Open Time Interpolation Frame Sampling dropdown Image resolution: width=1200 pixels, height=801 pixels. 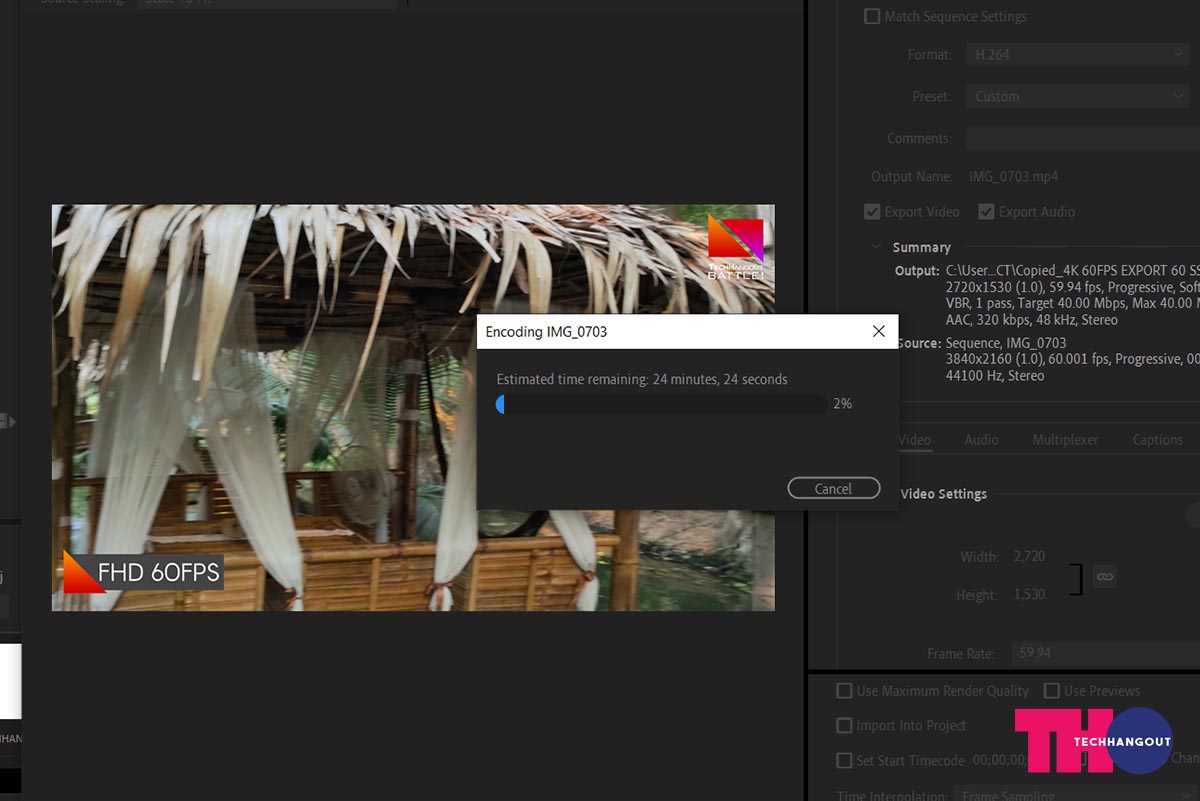point(1076,796)
